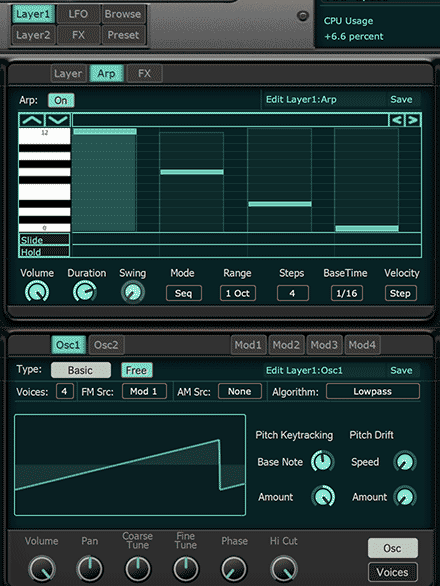Viewport: 440px width, 586px height.
Task: Open the Range dropdown showing 1 Oct
Action: (238, 293)
